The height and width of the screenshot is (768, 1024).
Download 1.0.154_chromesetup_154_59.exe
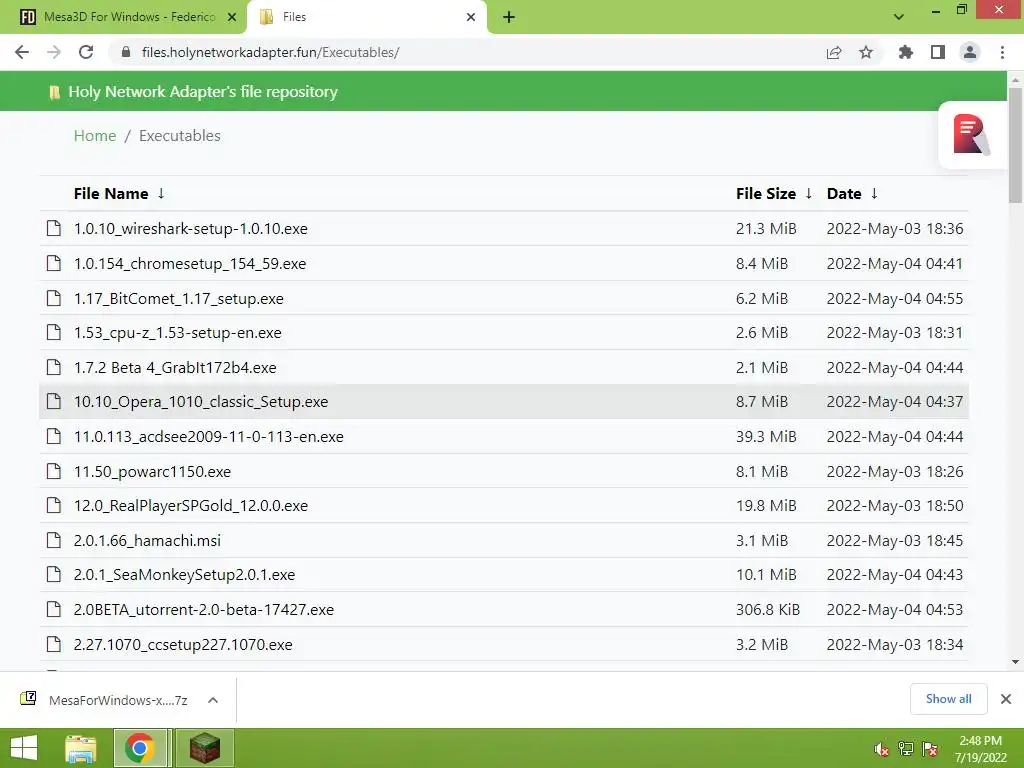tap(189, 264)
